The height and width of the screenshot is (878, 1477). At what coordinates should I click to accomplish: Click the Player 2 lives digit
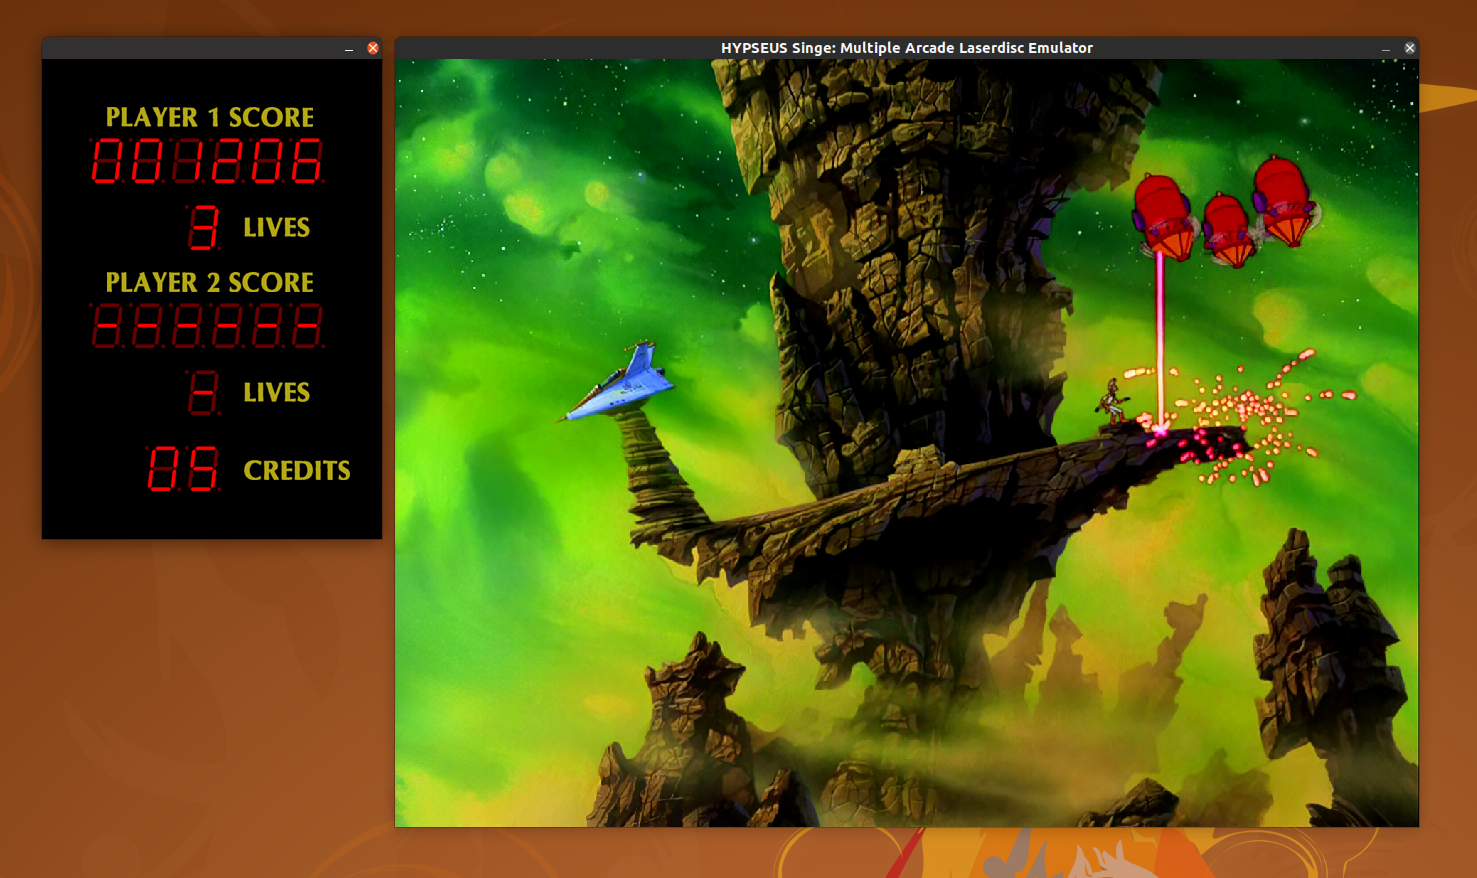tap(203, 392)
